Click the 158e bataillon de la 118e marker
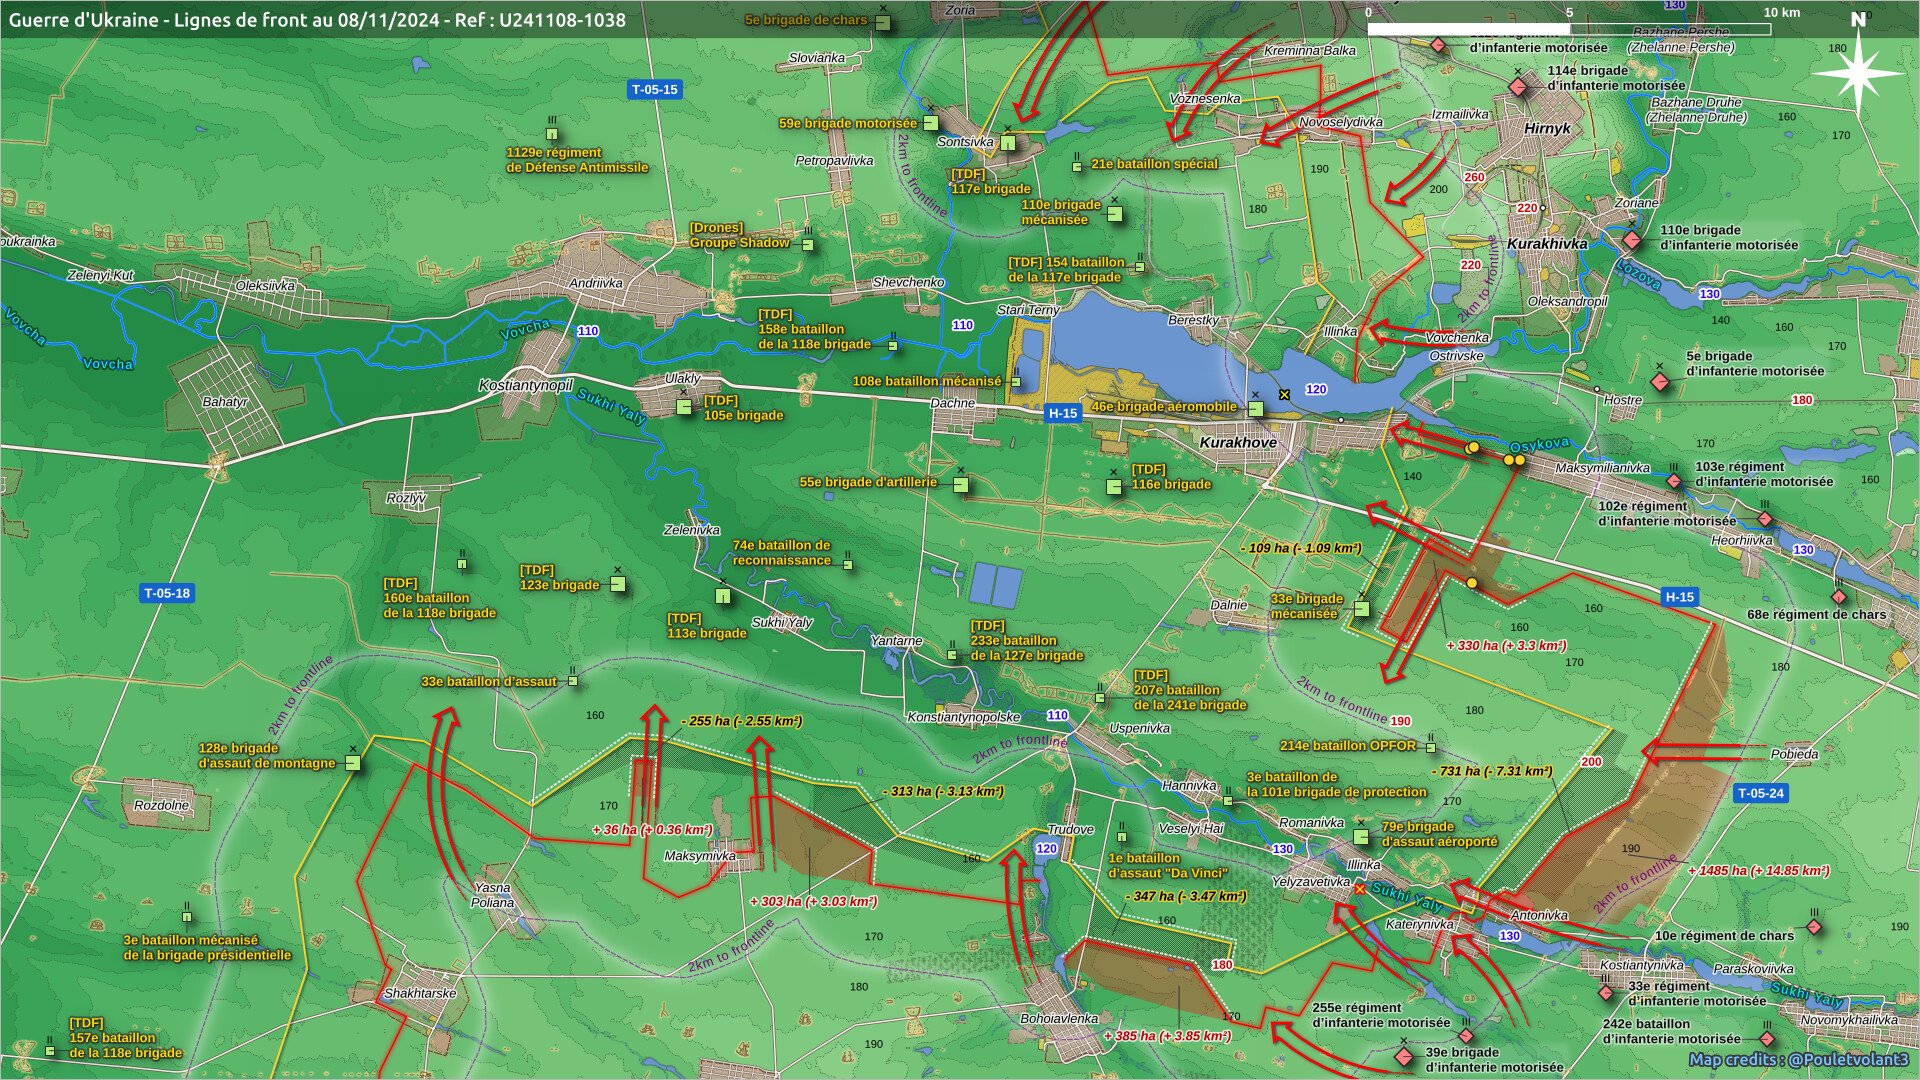Image resolution: width=1920 pixels, height=1080 pixels. click(893, 346)
